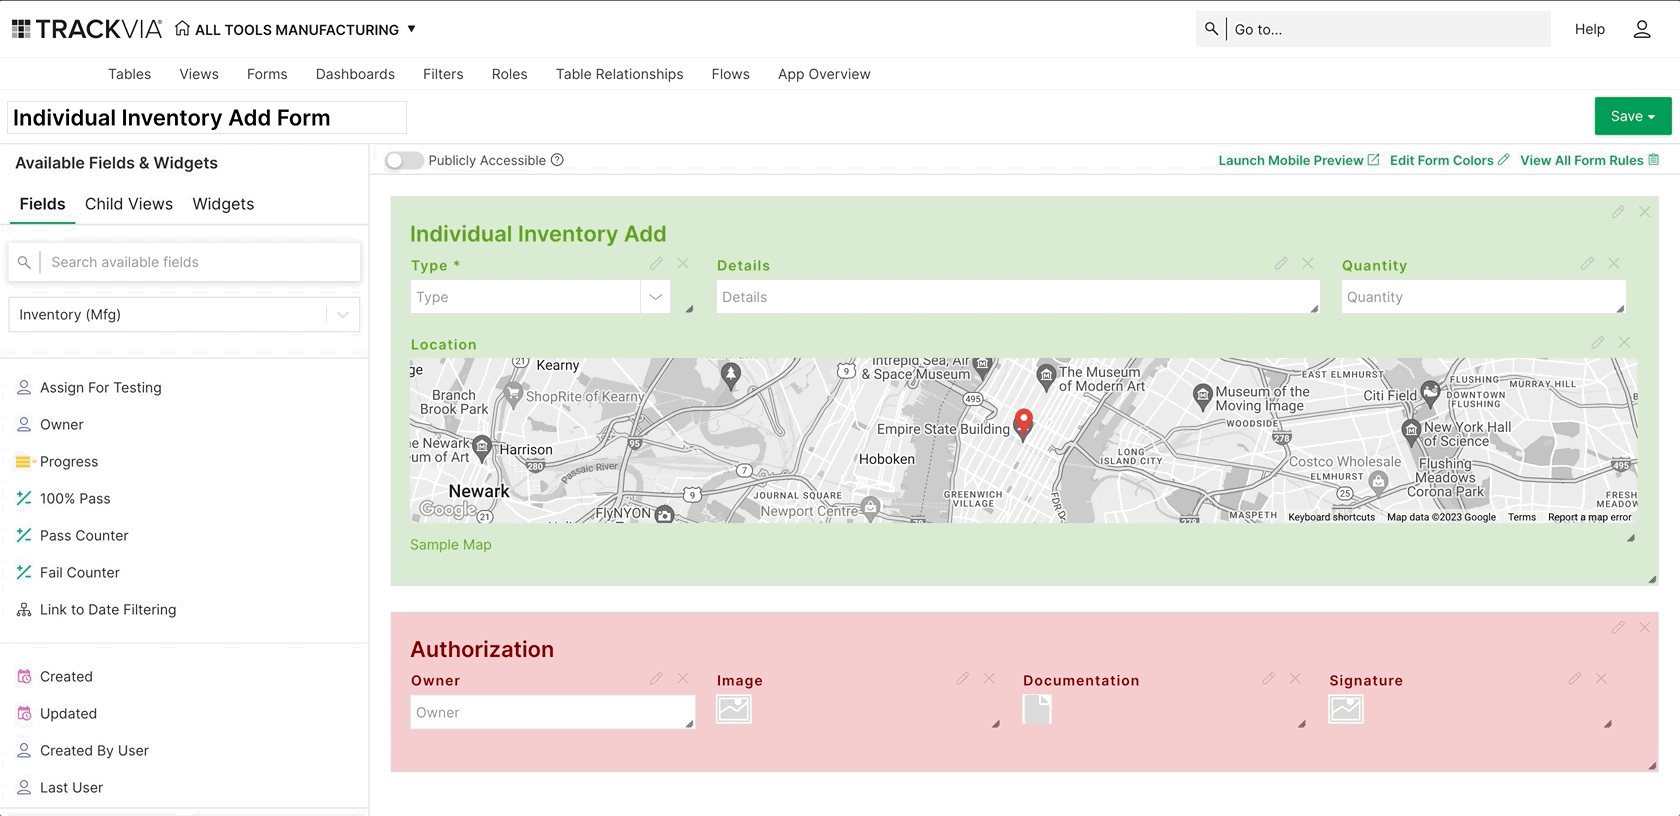Click the Image field placeholder icon
Viewport: 1680px width, 816px height.
point(734,709)
